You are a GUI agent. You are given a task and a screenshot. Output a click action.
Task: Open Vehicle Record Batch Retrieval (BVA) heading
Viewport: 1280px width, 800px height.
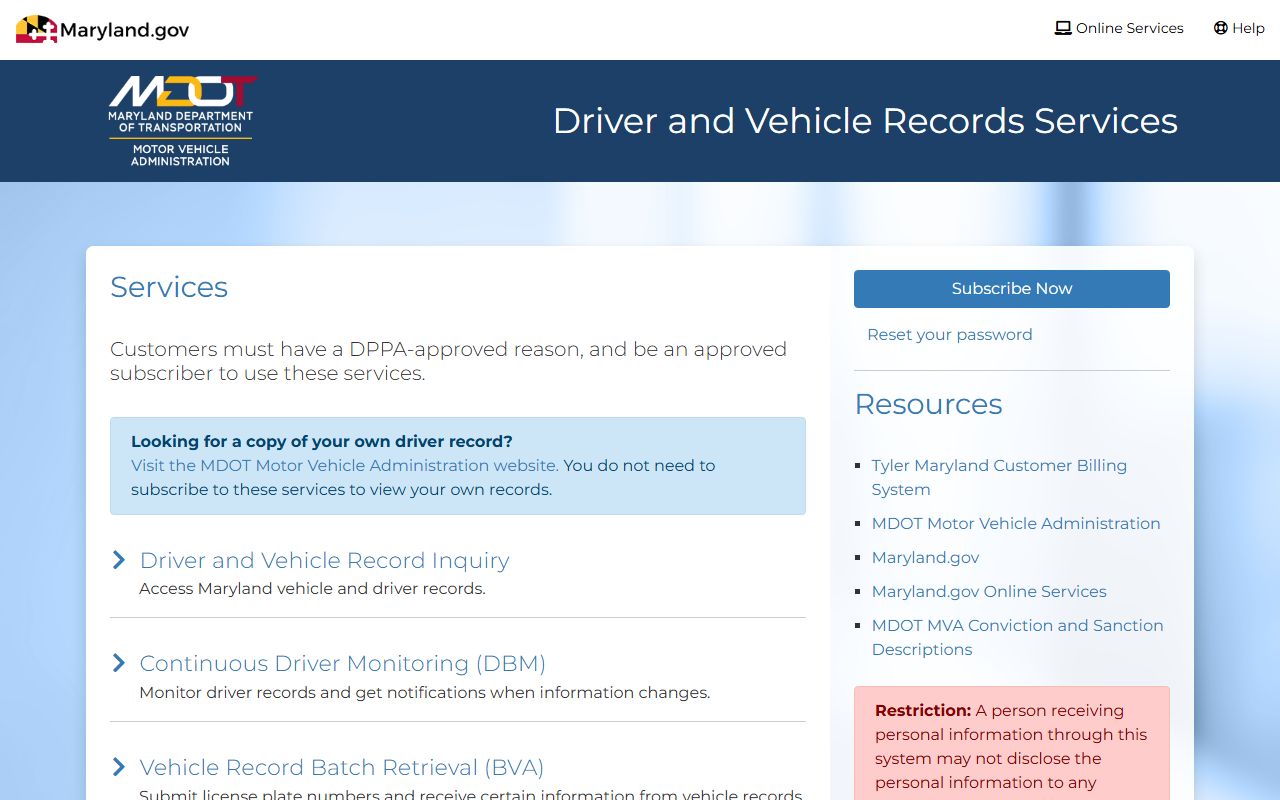tap(341, 767)
